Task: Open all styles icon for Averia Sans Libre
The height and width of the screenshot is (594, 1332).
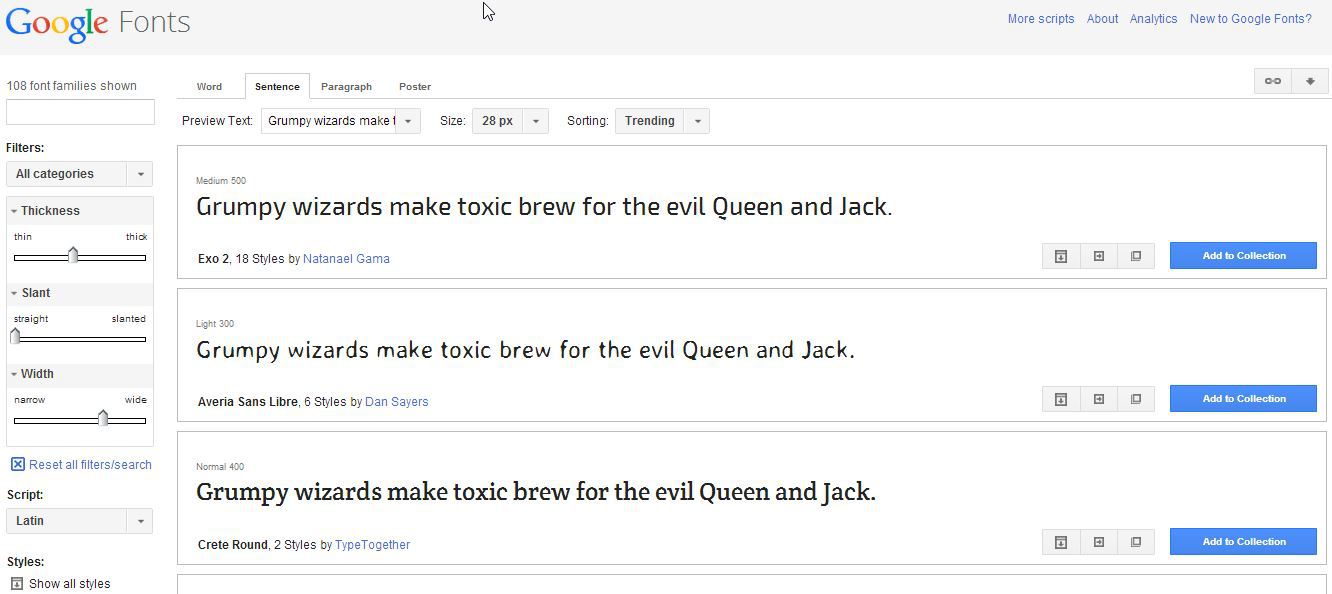Action: pyautogui.click(x=1061, y=399)
